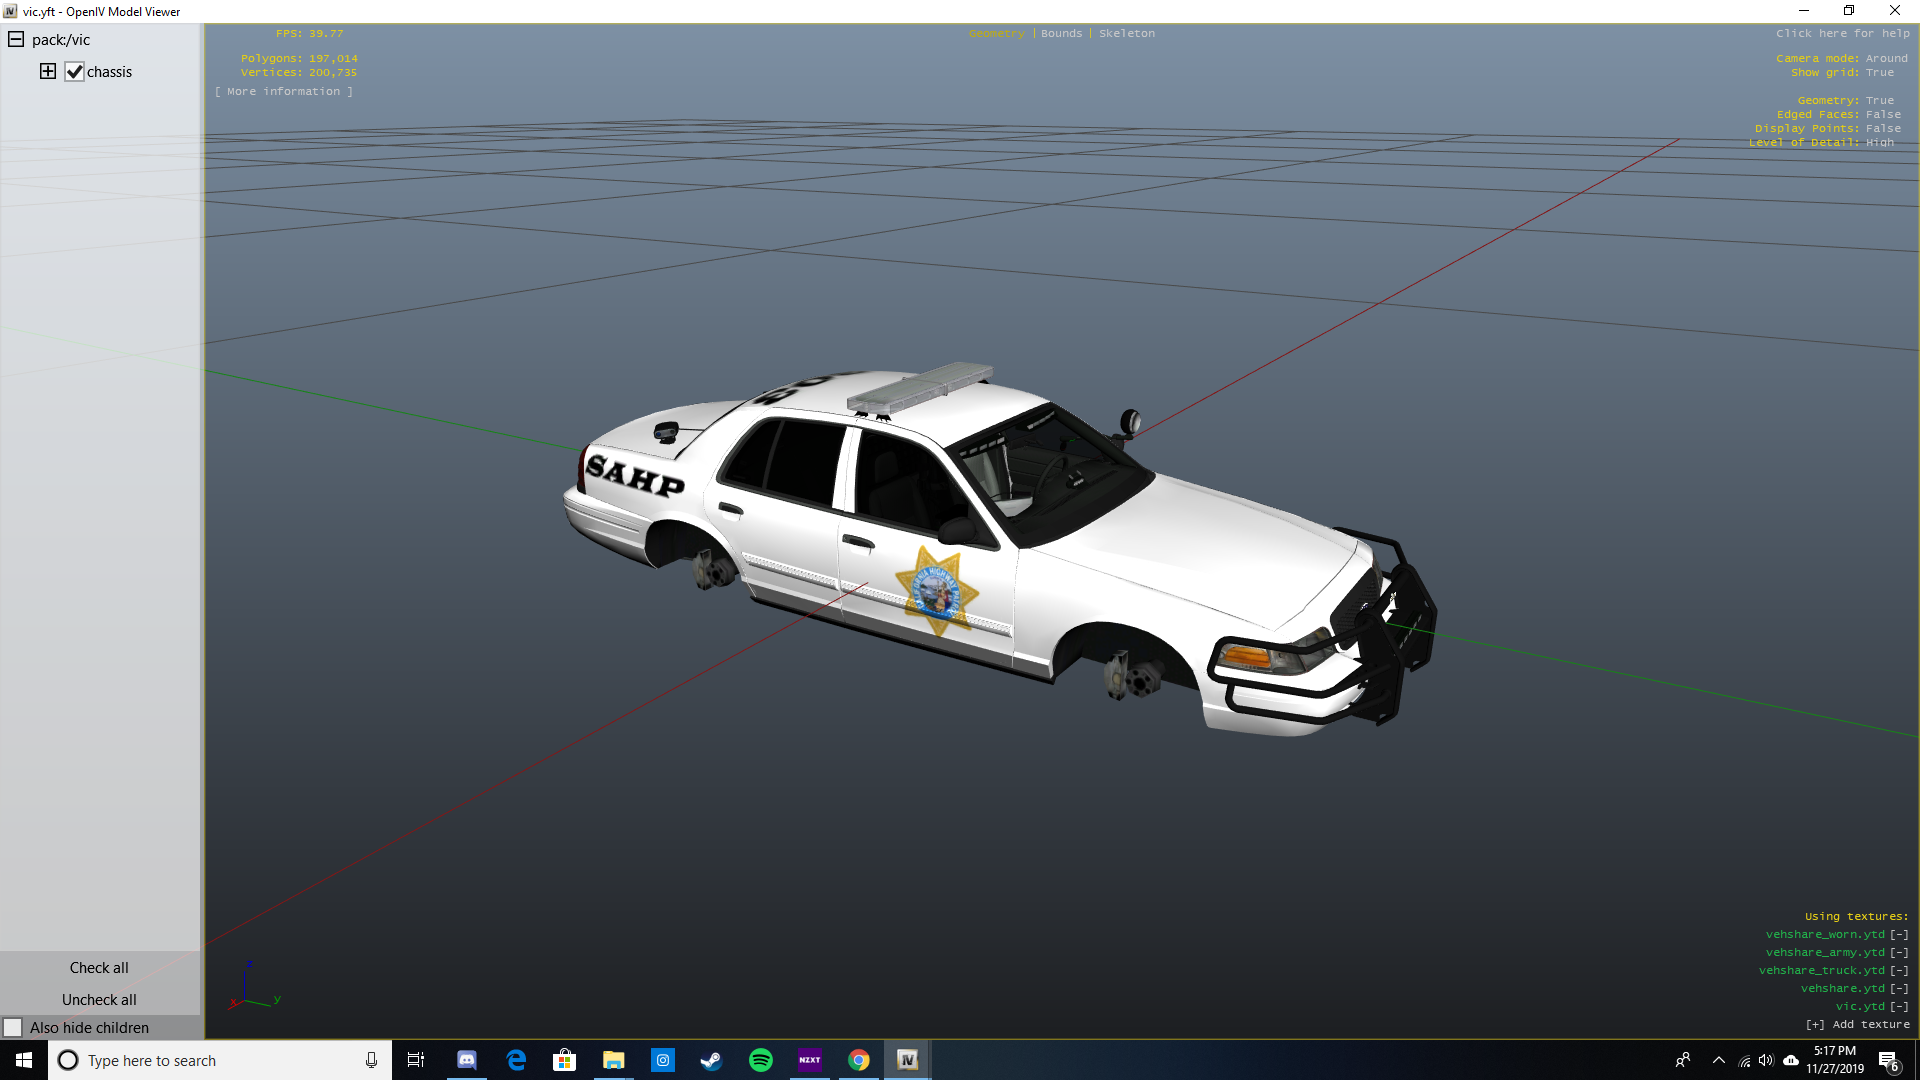Open File Explorer from the taskbar

click(613, 1060)
